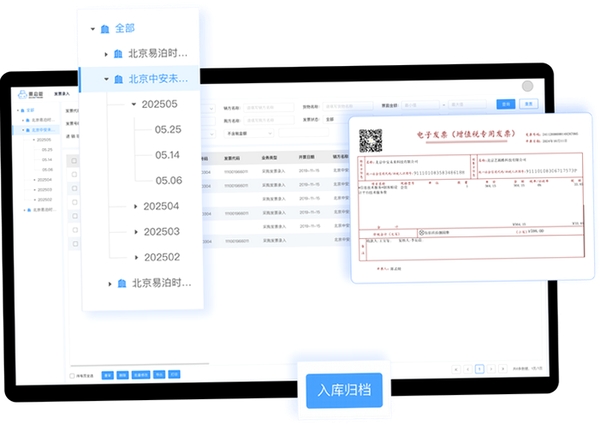This screenshot has height=424, width=600.
Task: Click the building icon of highlighted 北京中安未... node
Action: pyautogui.click(x=119, y=79)
